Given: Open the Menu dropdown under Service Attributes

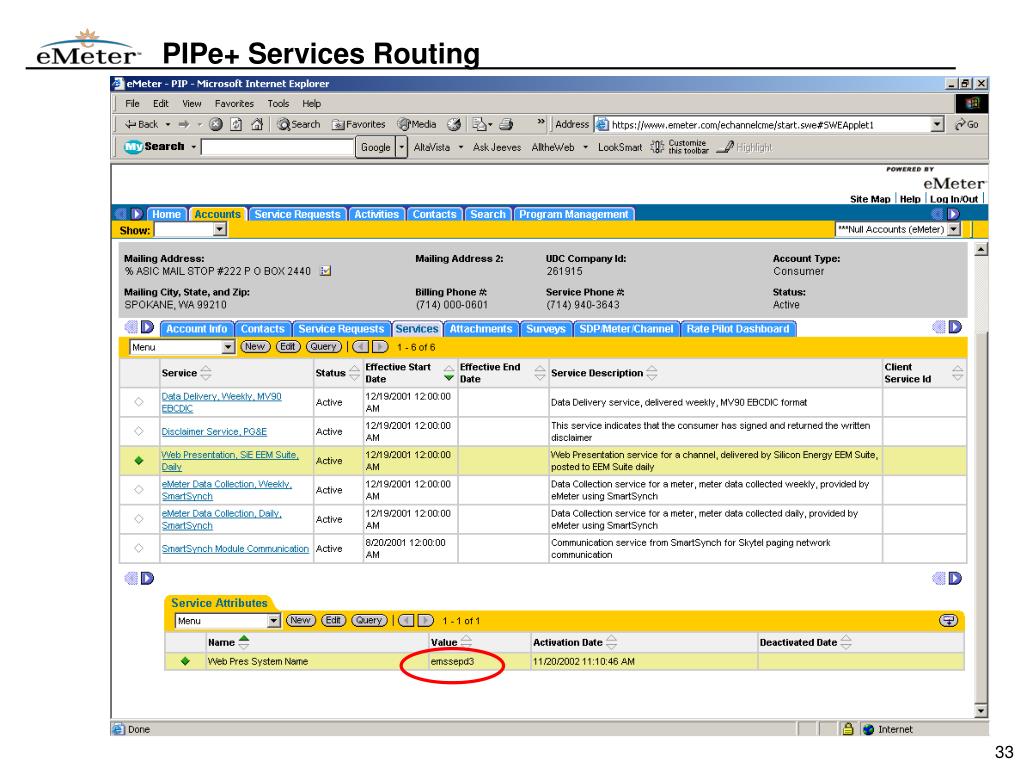Looking at the screenshot, I should point(274,620).
